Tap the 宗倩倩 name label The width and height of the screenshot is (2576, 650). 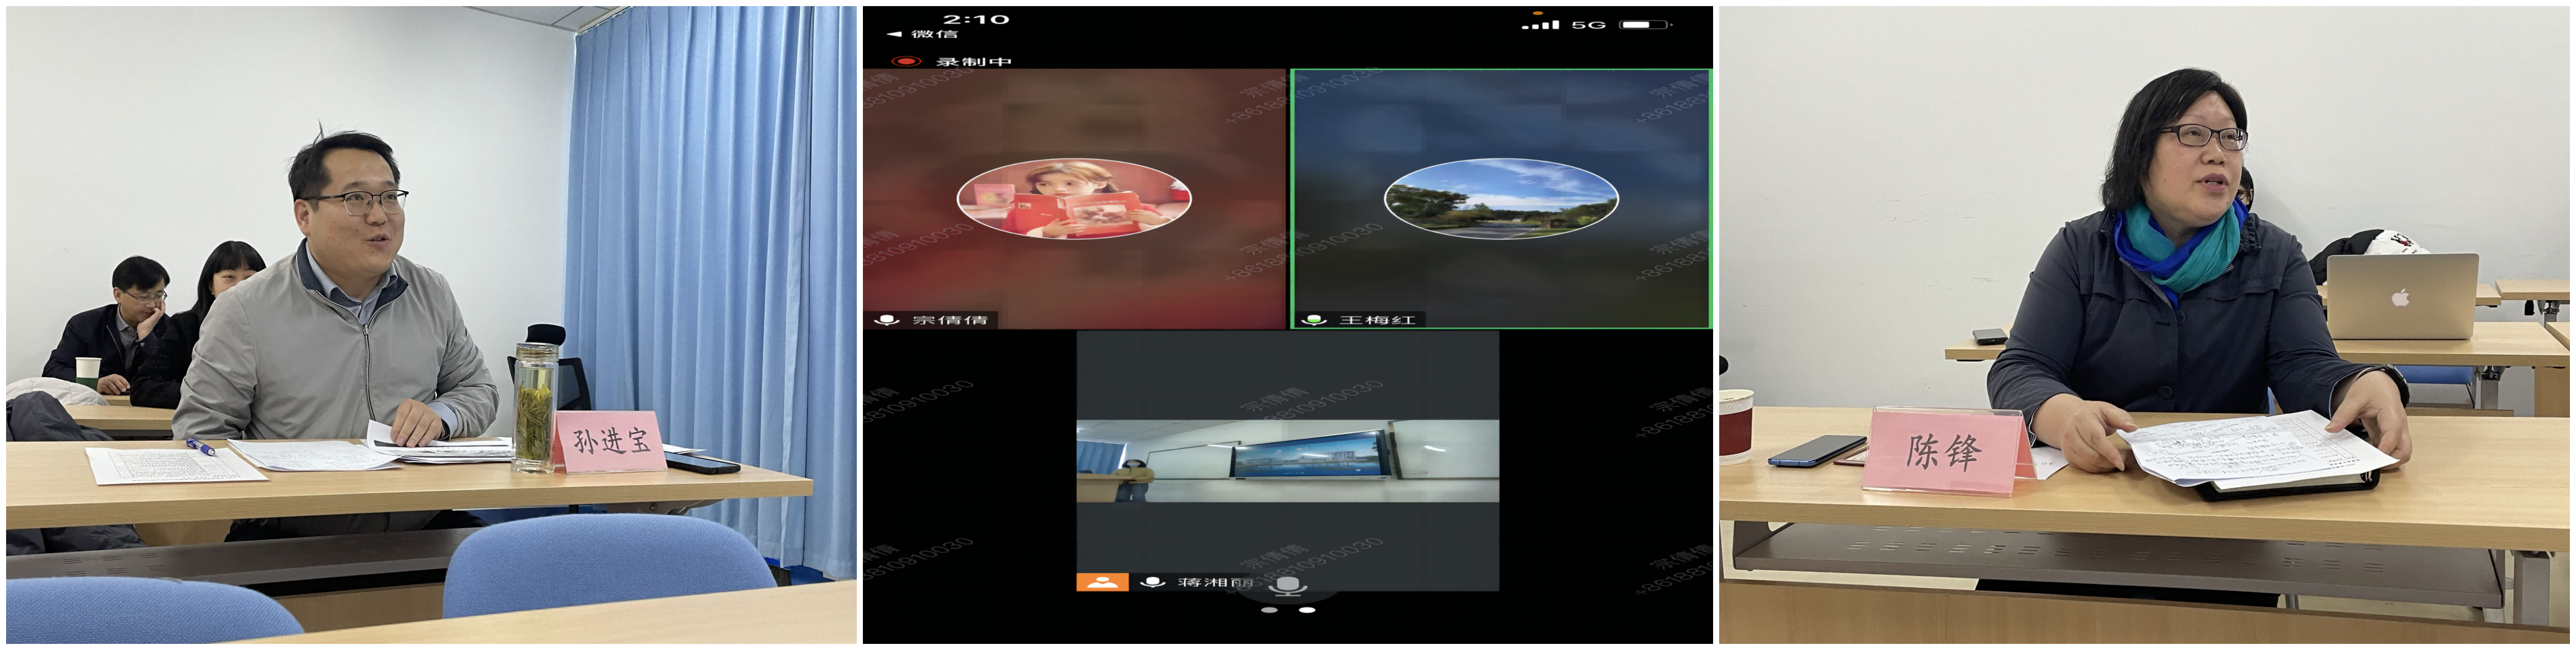click(x=949, y=320)
